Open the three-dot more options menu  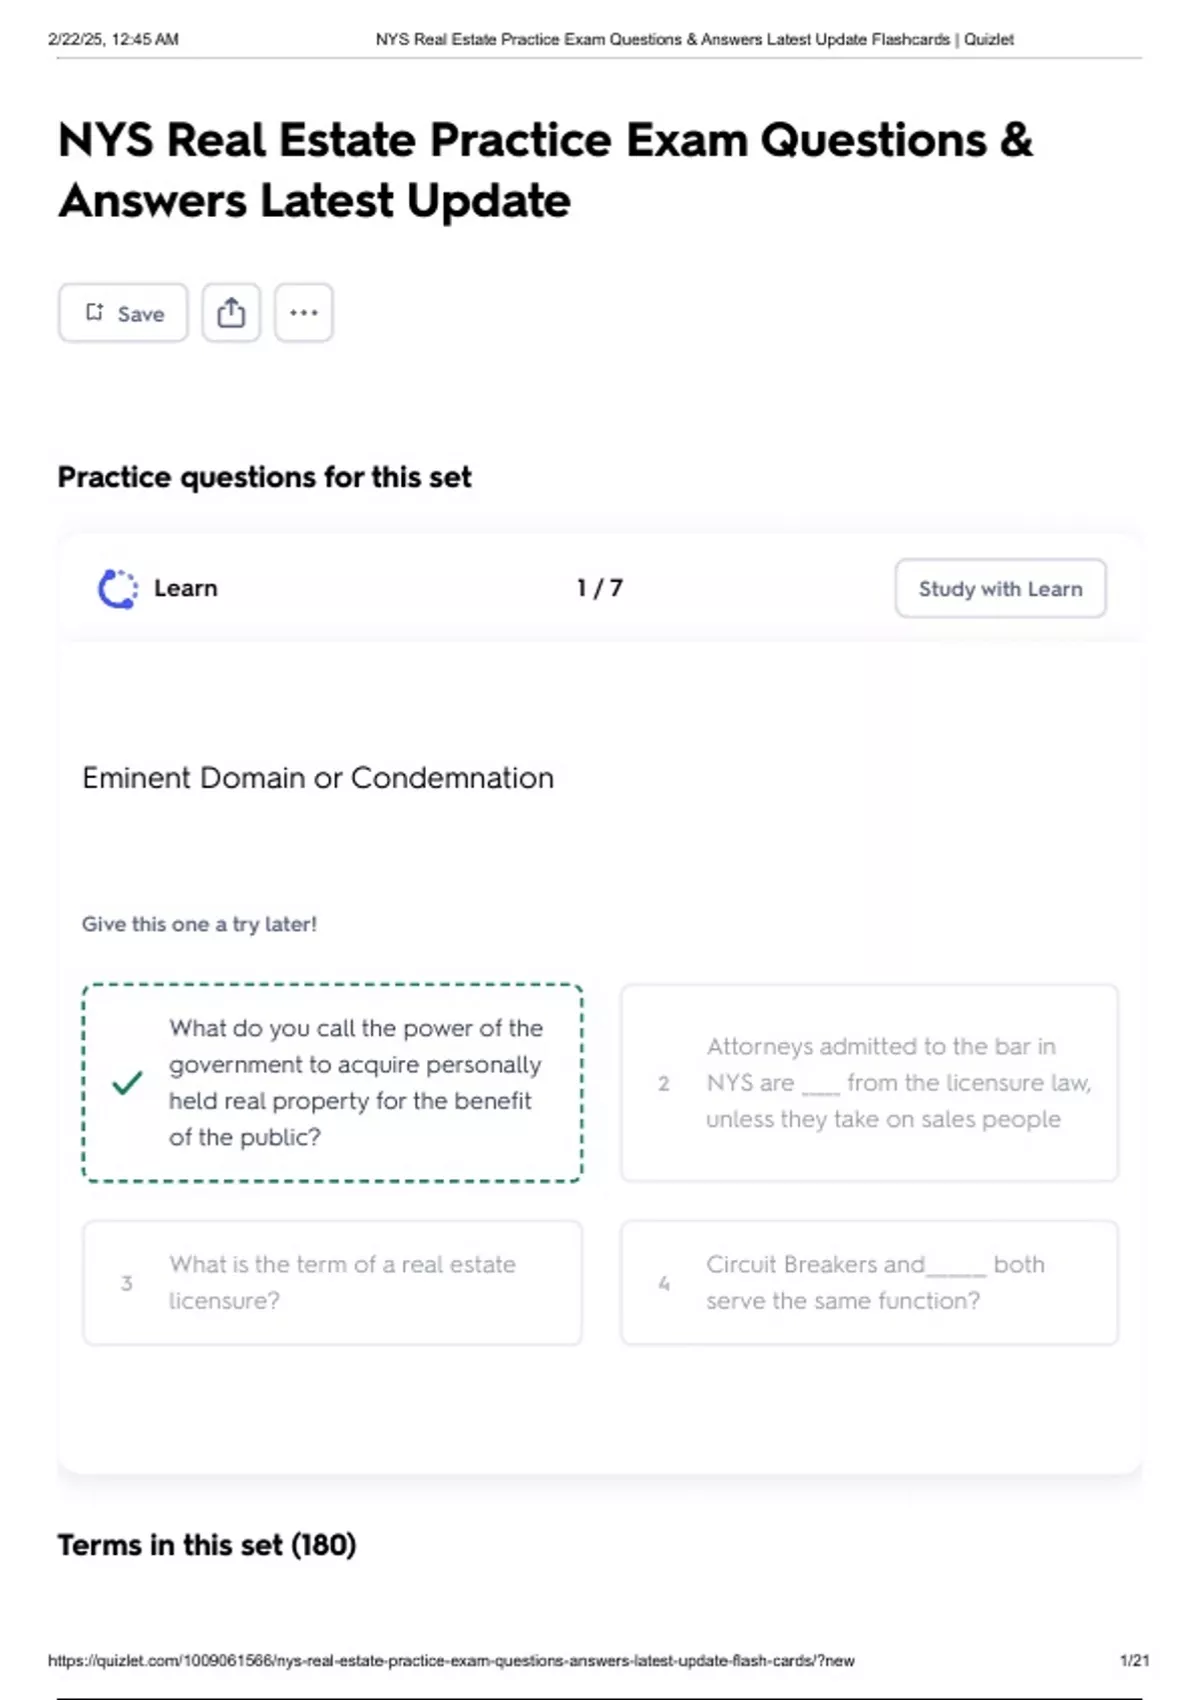click(x=304, y=313)
